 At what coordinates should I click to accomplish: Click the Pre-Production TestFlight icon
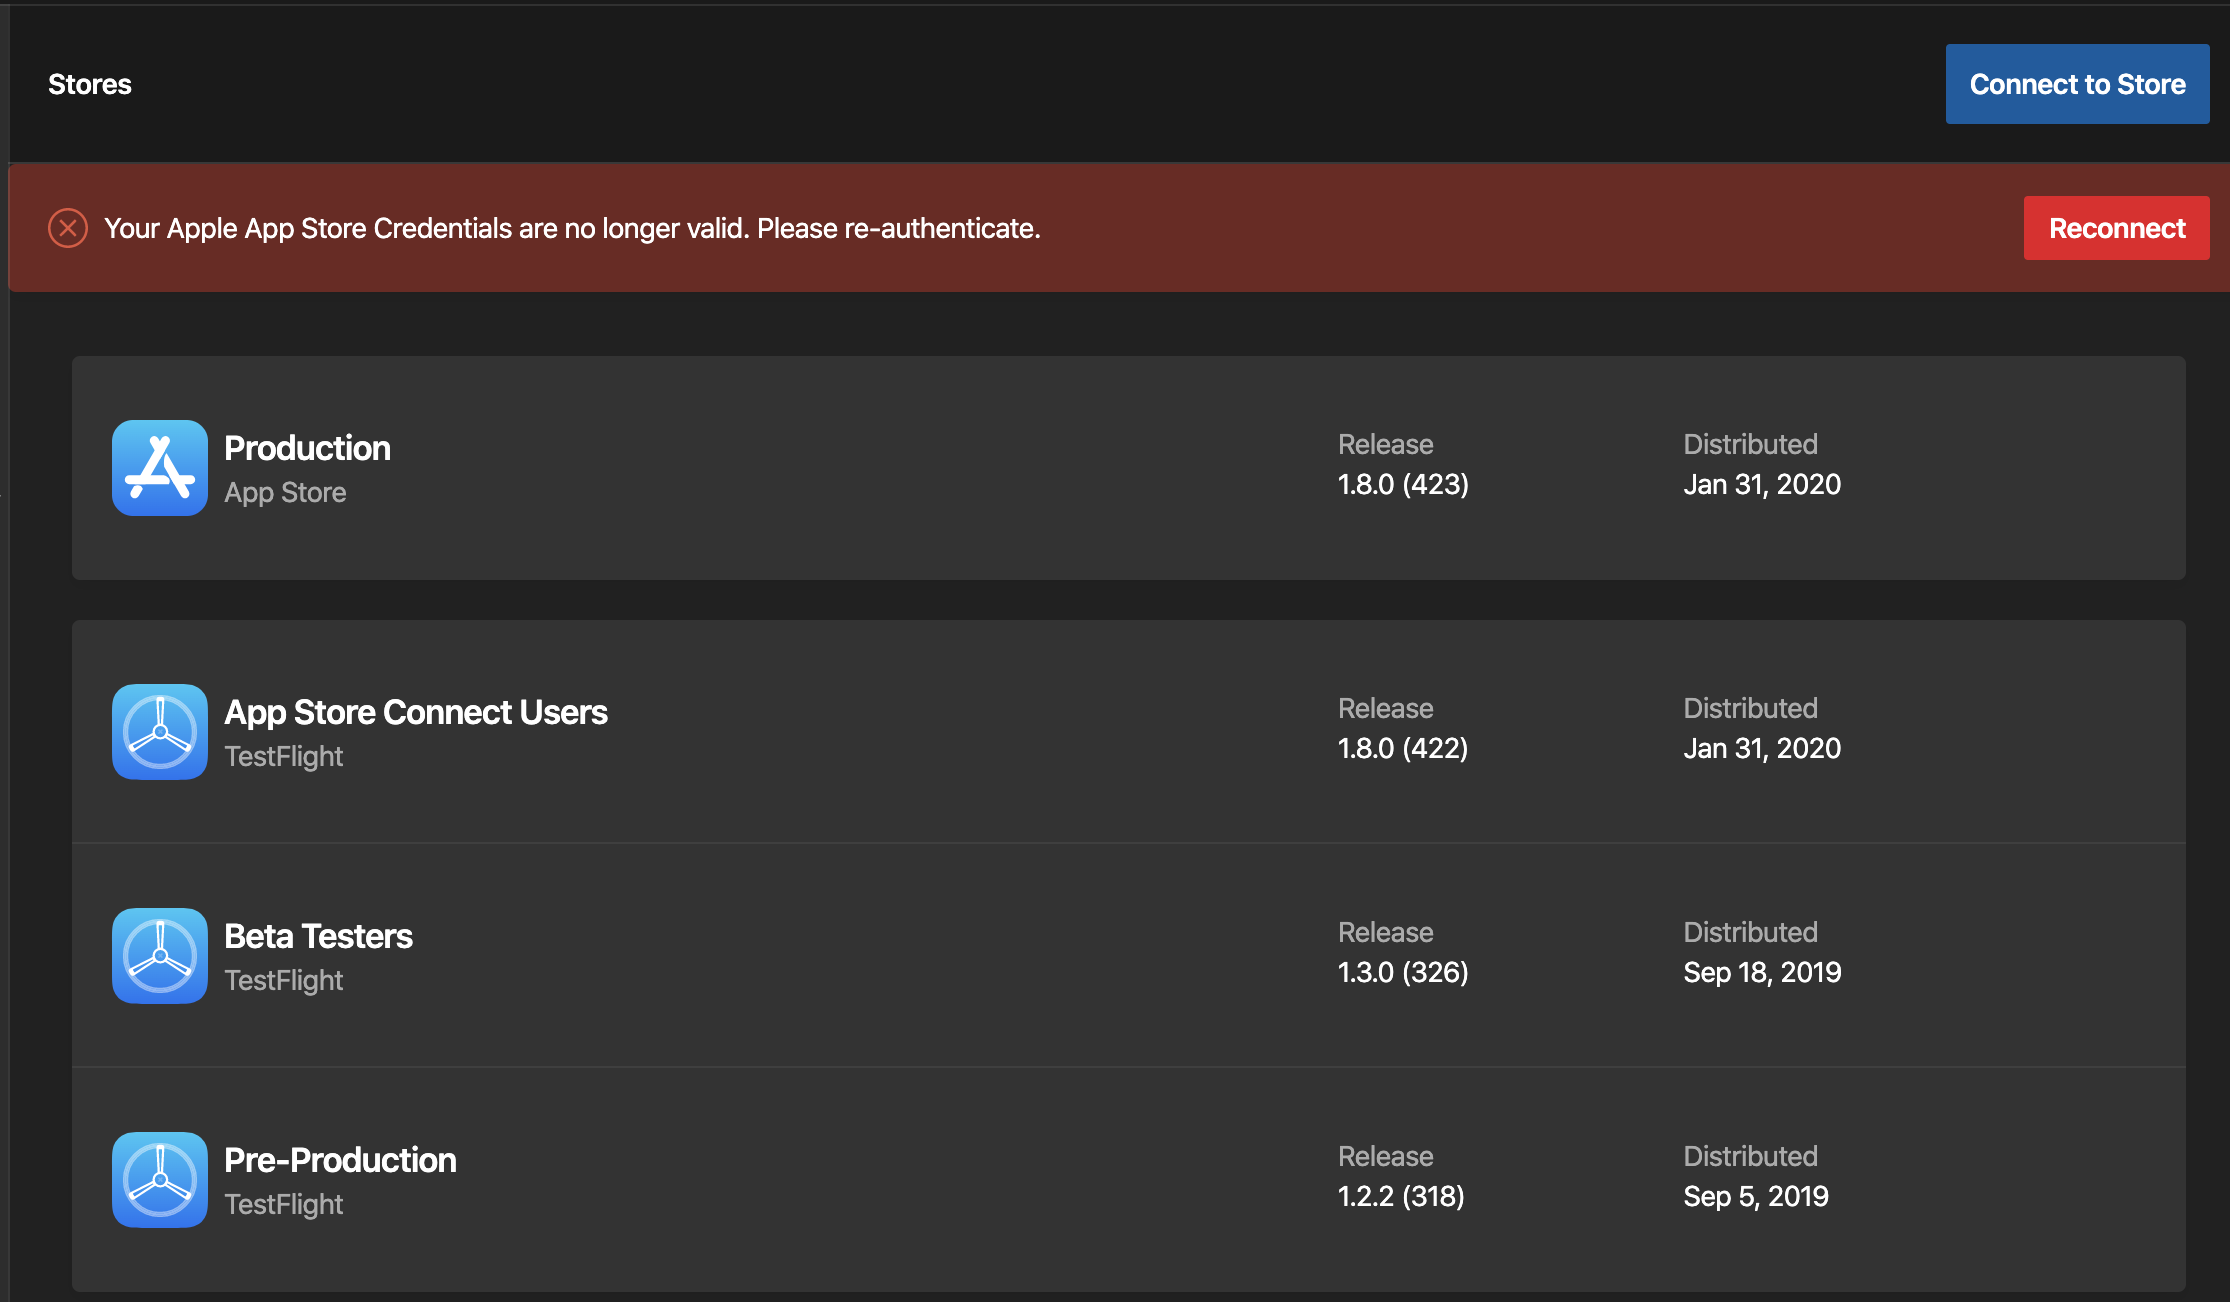click(160, 1180)
